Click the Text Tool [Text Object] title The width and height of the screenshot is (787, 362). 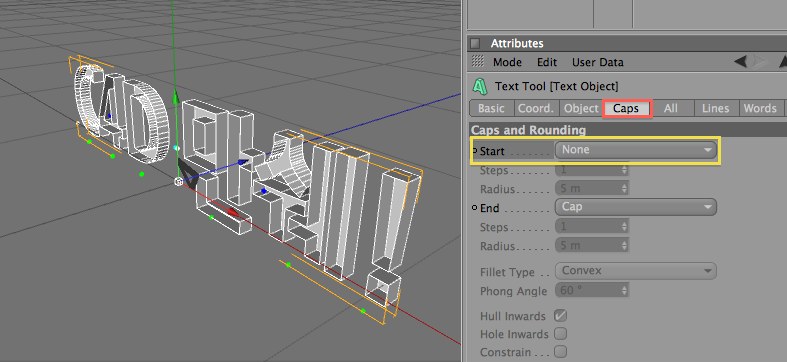[x=557, y=86]
